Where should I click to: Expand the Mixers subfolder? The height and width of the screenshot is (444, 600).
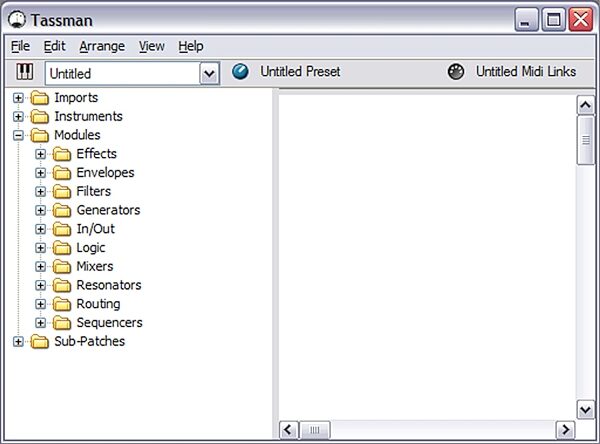click(x=40, y=267)
